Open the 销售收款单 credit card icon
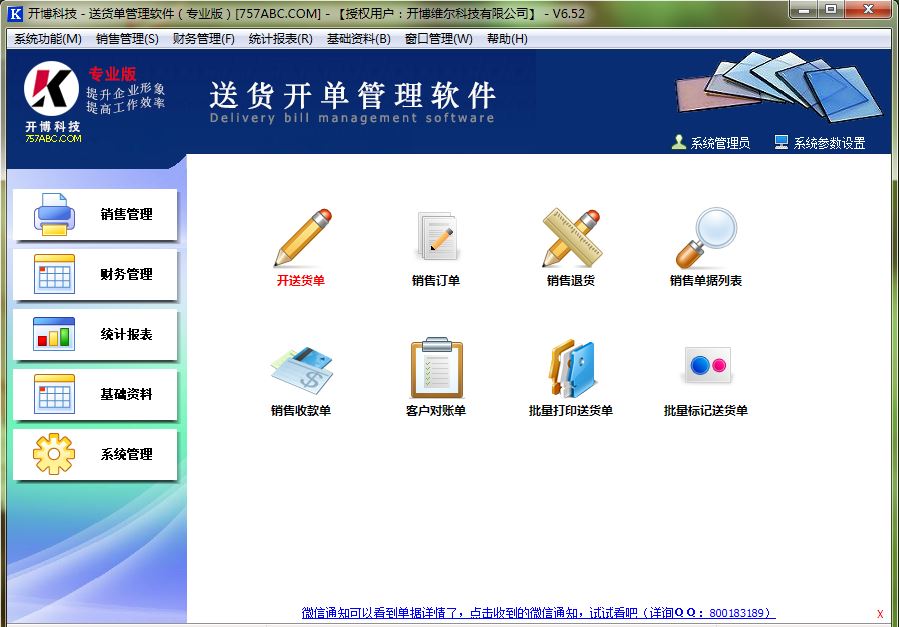899x627 pixels. click(x=302, y=370)
